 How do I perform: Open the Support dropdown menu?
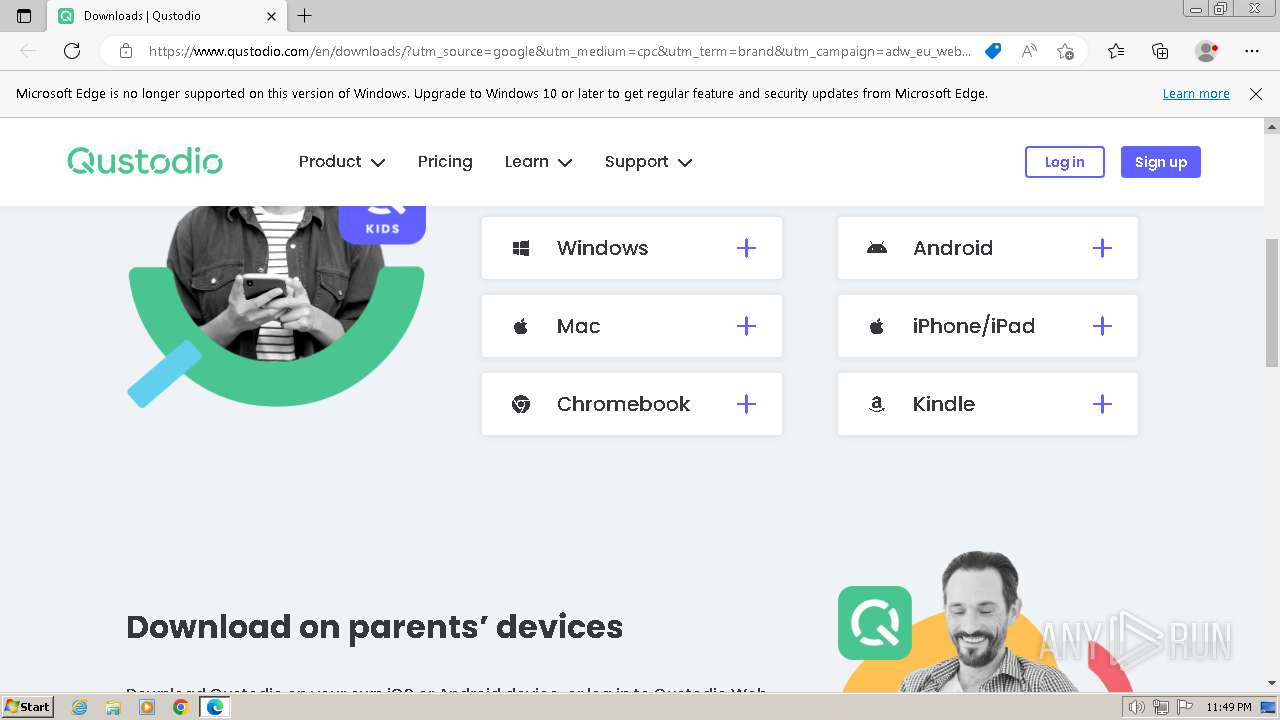click(x=648, y=162)
